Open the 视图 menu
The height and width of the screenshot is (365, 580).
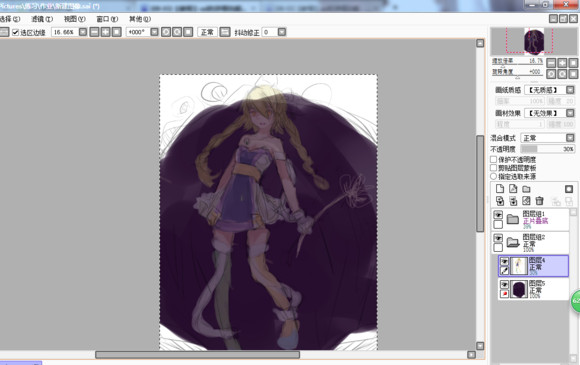pos(74,19)
